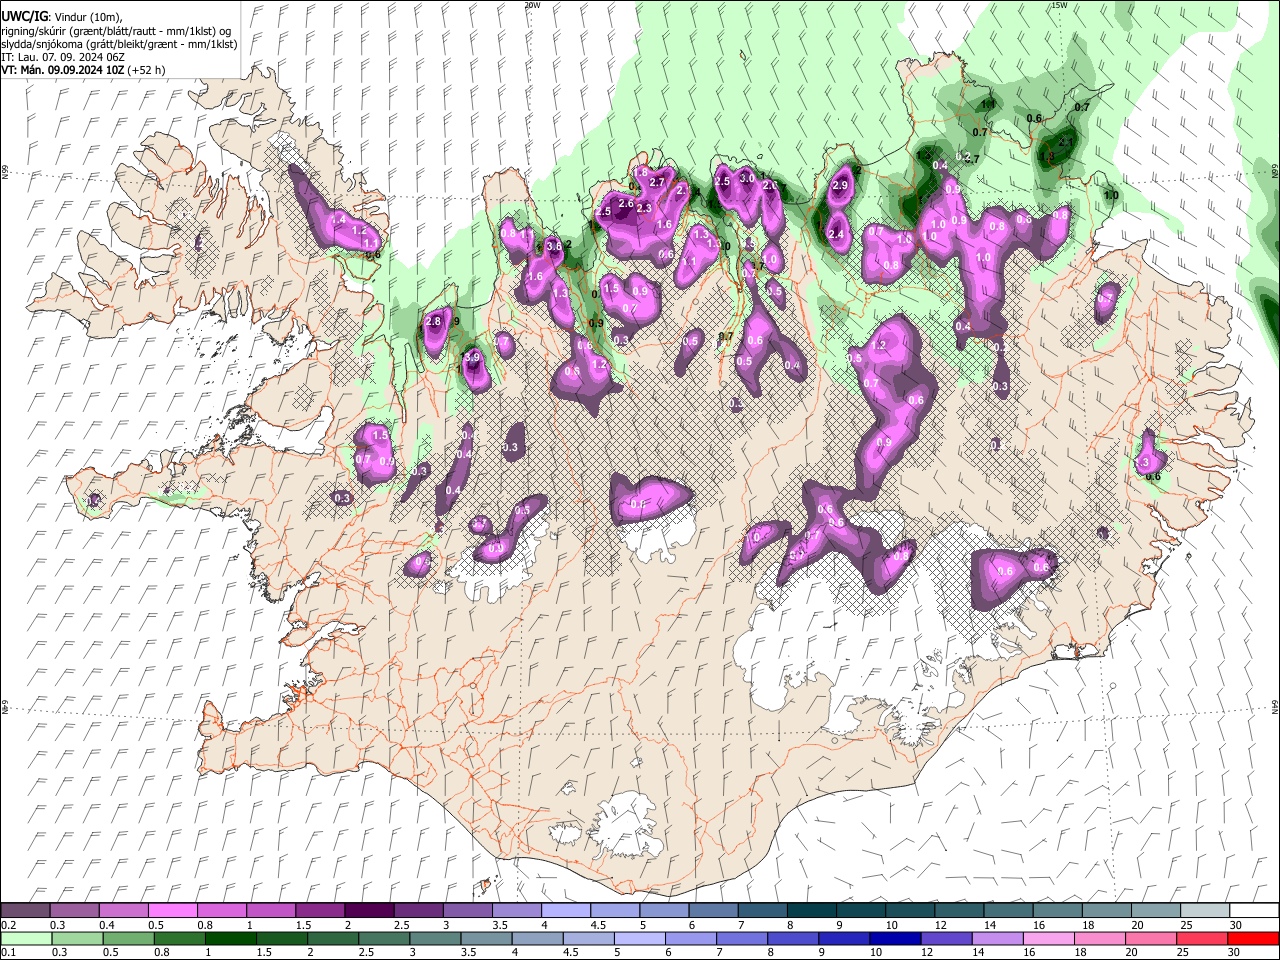Viewport: 1280px width, 960px height.
Task: Click the white above-30 snow scale swatch
Action: (1254, 911)
